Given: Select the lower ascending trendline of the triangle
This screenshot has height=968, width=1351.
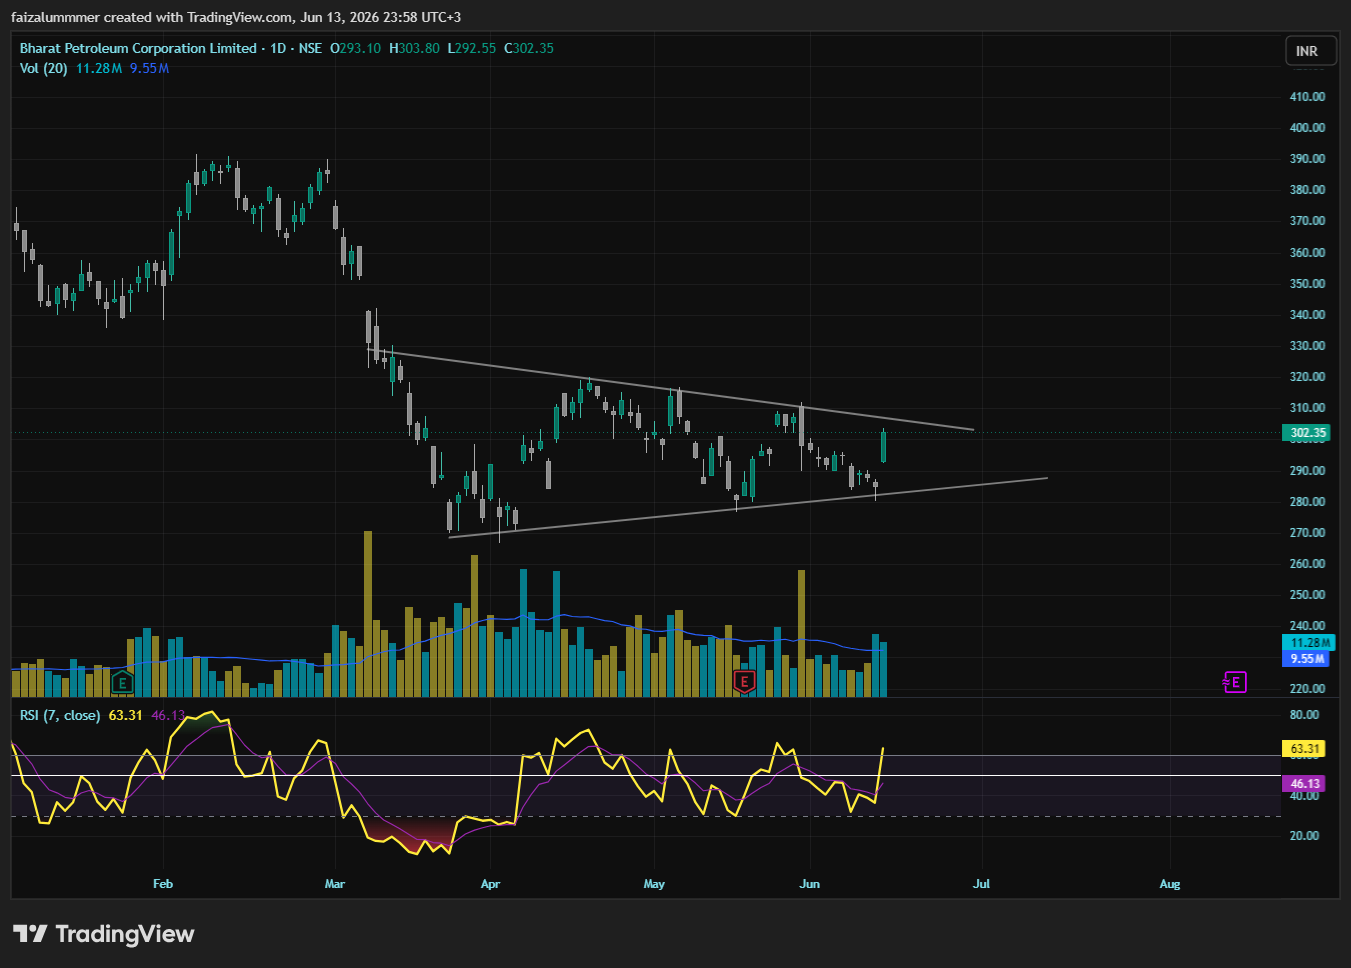Looking at the screenshot, I should pyautogui.click(x=748, y=507).
